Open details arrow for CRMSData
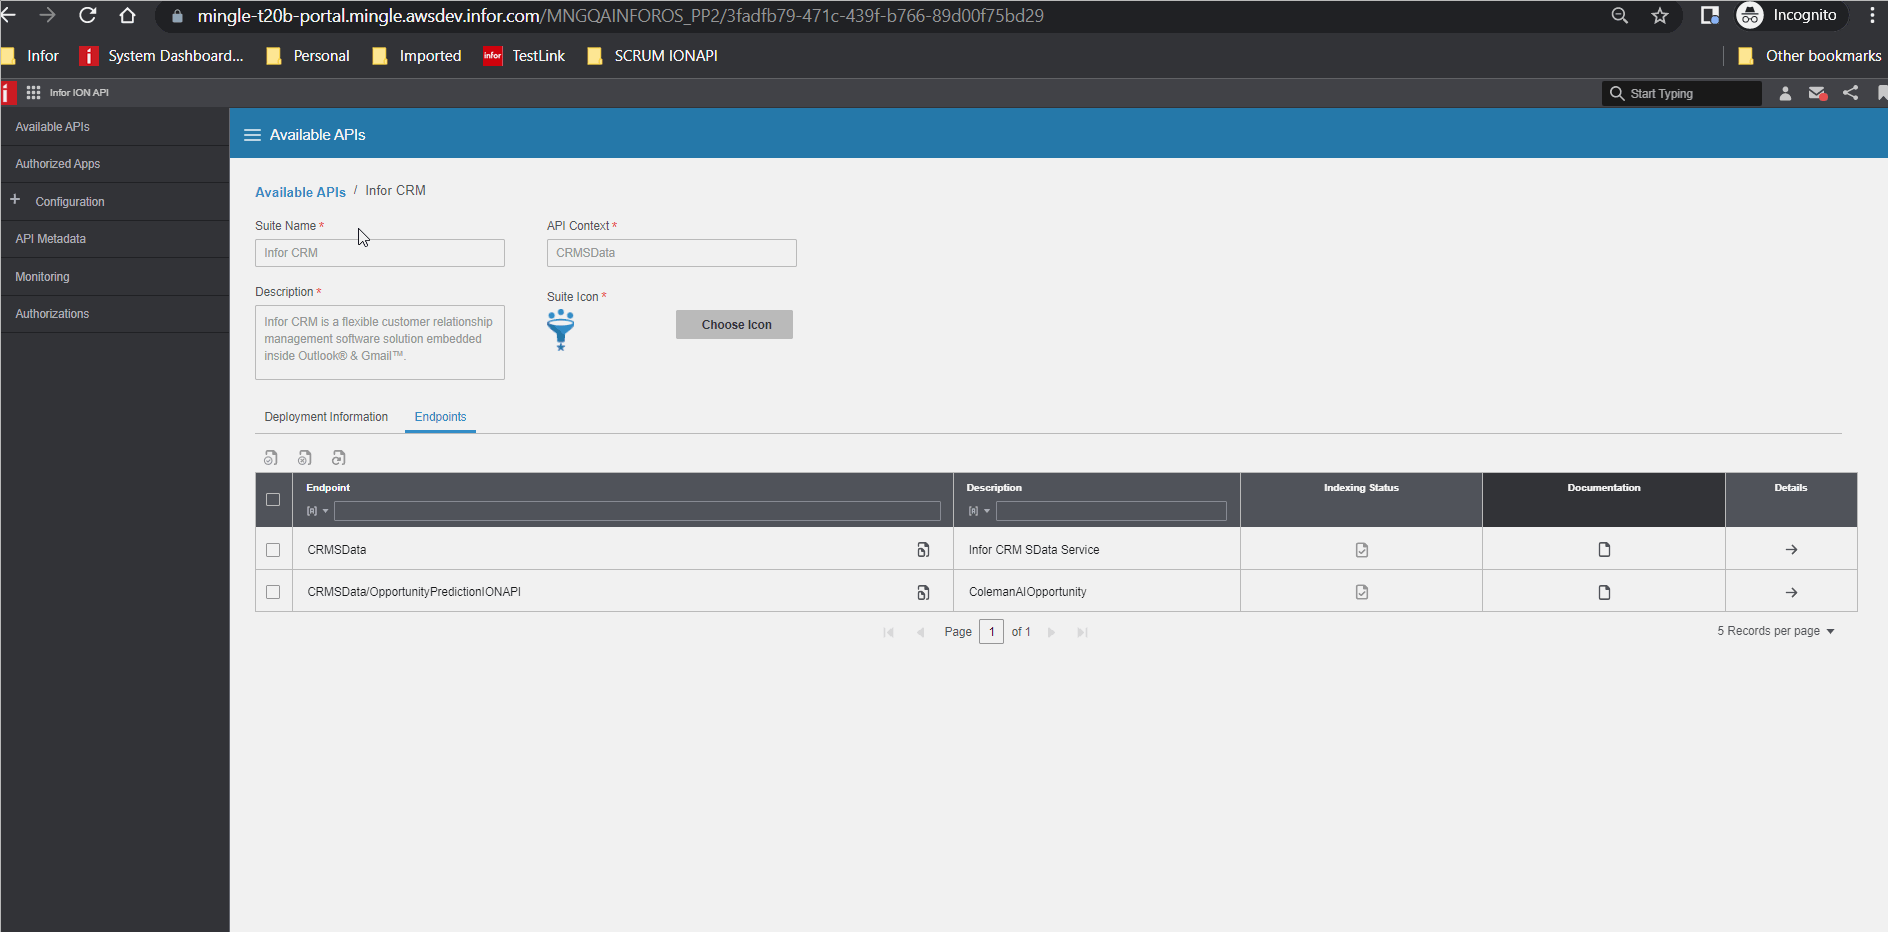 click(x=1791, y=550)
